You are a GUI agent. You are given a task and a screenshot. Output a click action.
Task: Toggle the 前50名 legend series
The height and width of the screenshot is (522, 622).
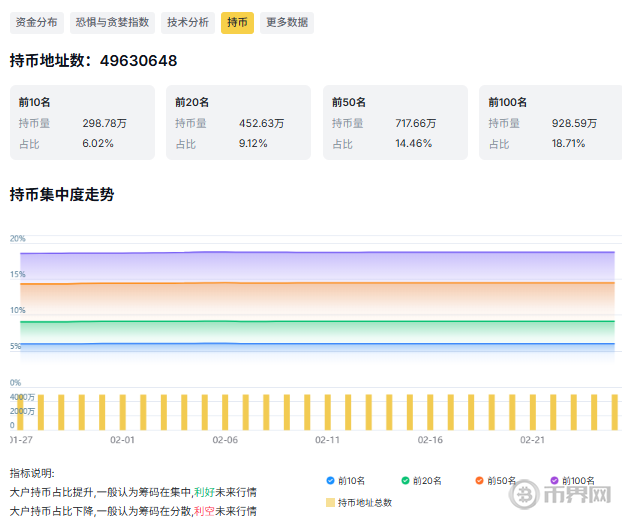495,481
